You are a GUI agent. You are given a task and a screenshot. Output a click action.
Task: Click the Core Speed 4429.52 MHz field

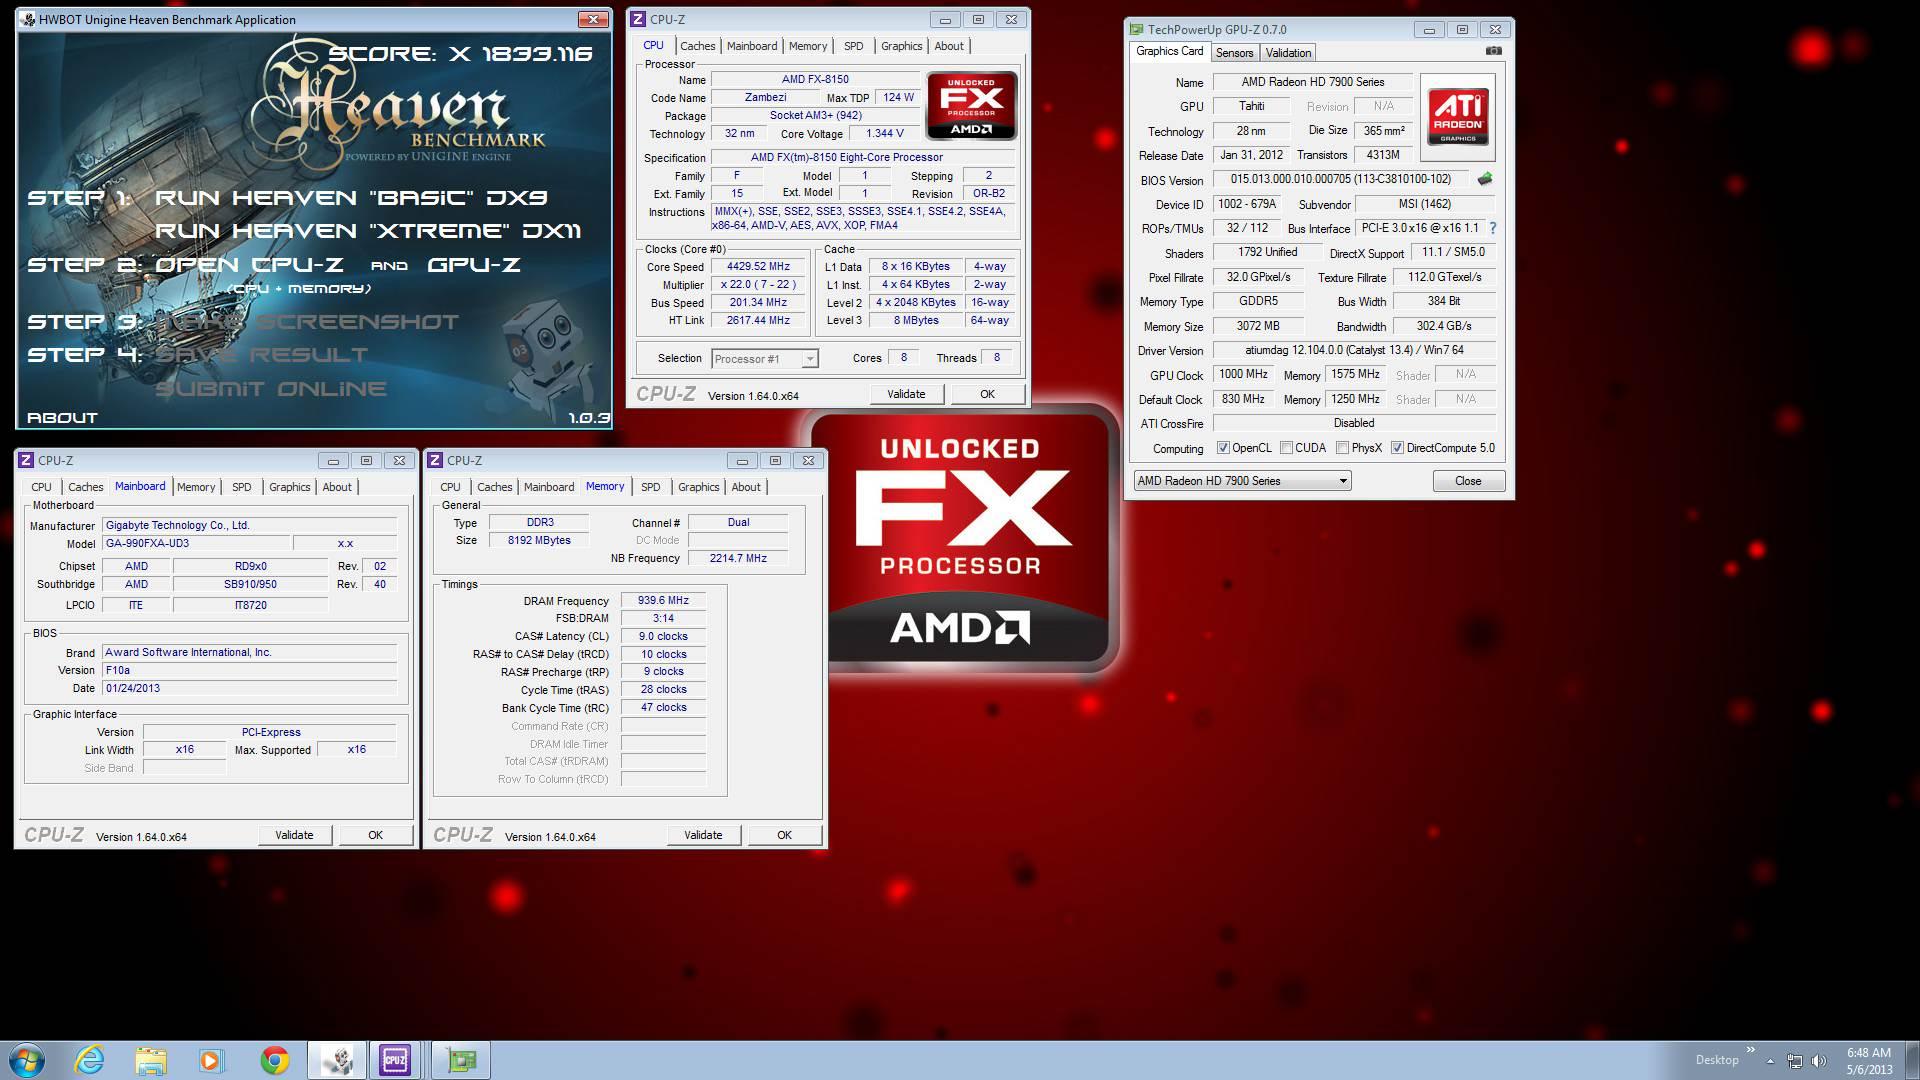click(757, 267)
